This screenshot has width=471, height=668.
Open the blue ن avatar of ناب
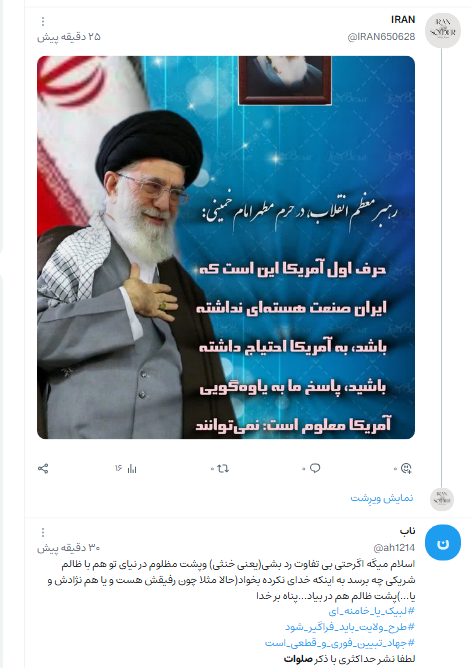[443, 542]
